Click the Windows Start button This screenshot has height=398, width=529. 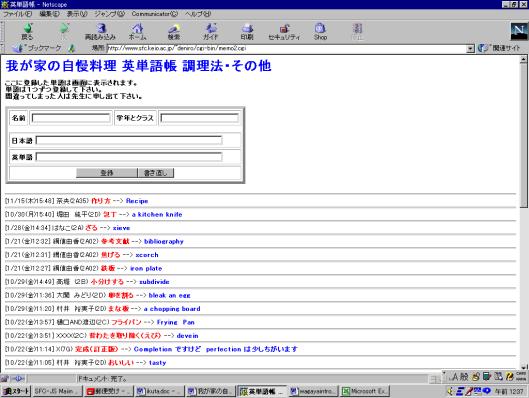coord(16,391)
